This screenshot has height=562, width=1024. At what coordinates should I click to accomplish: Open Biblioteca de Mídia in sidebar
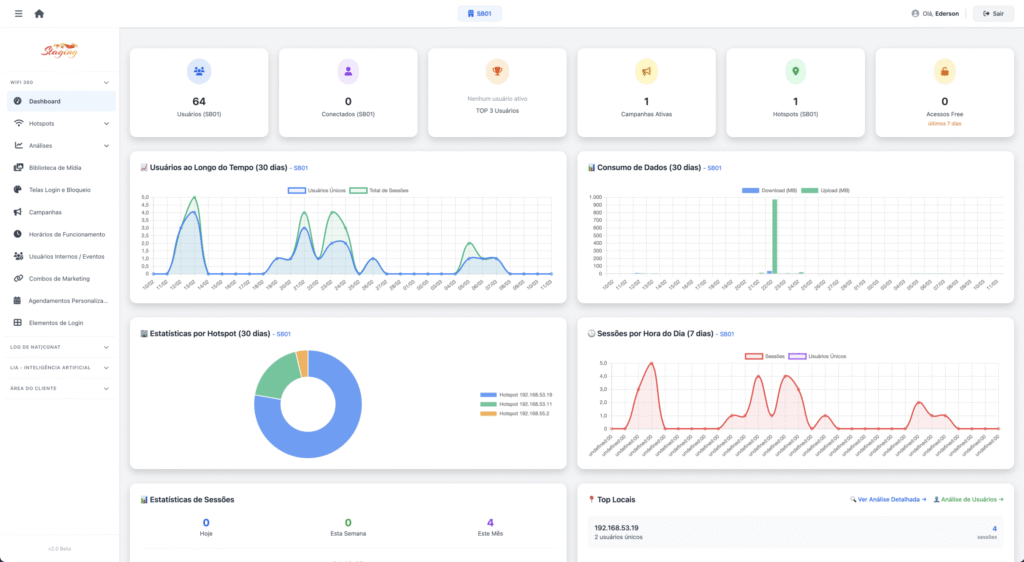(x=63, y=168)
